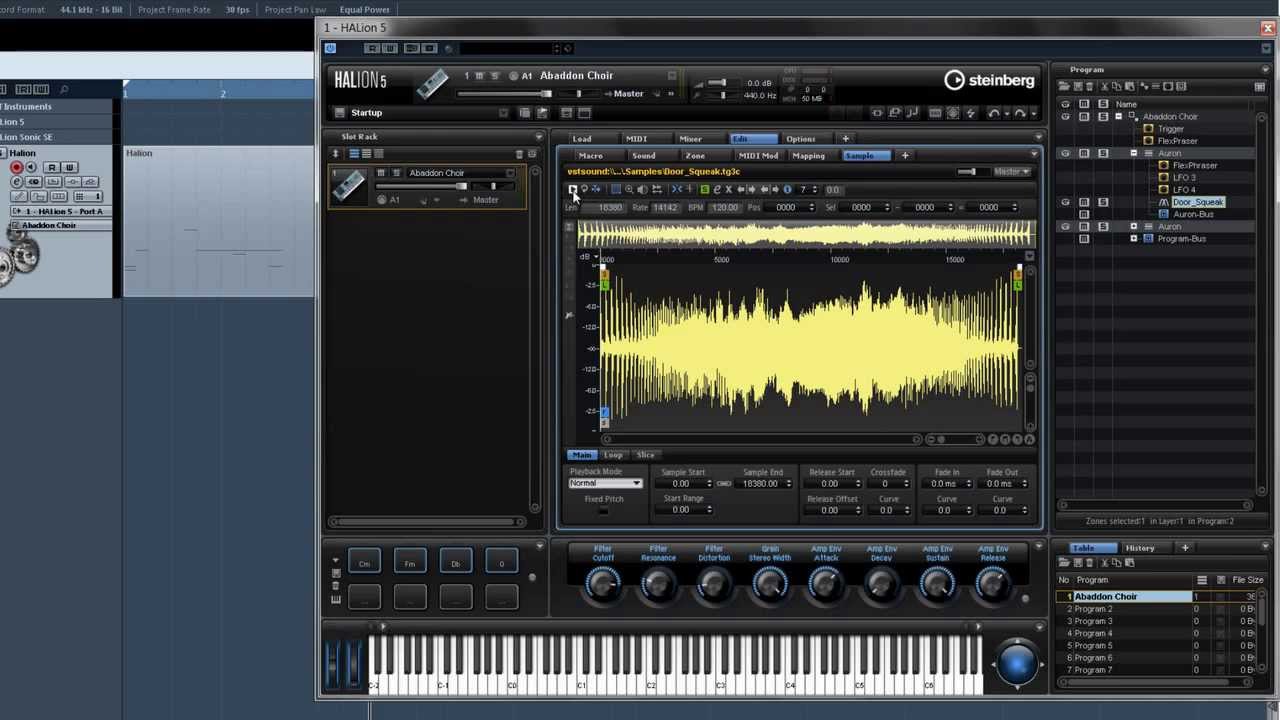Screen dimensions: 1280x720
Task: Click the loop playback icon in sample toolbar
Action: tap(584, 189)
